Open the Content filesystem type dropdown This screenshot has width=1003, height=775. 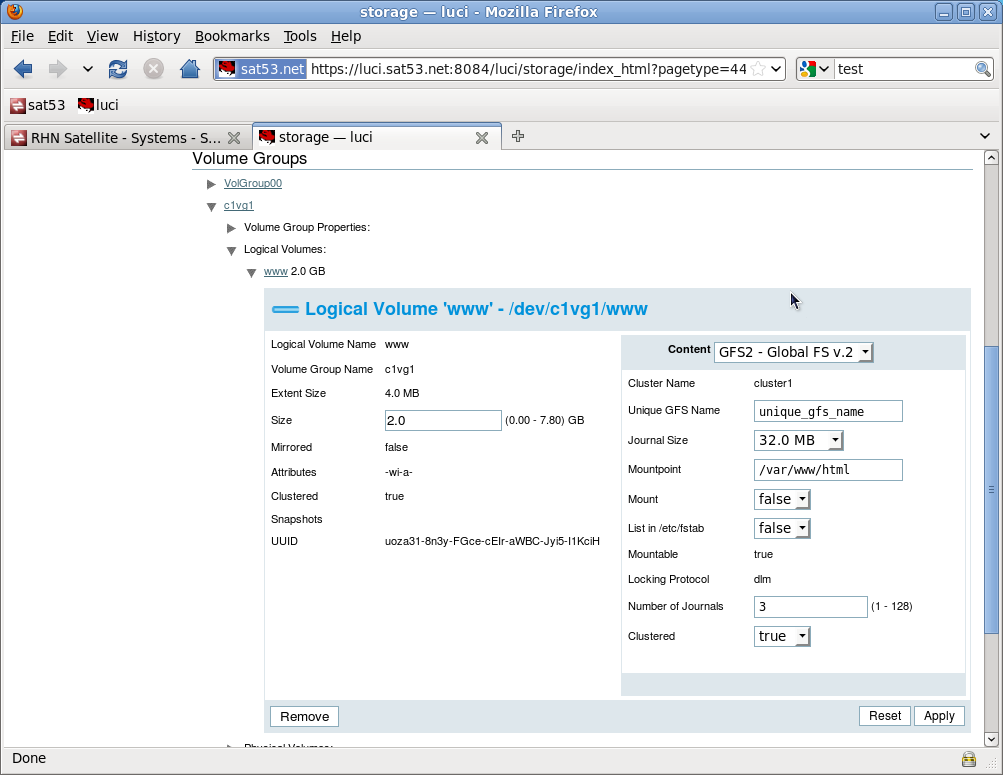tap(794, 352)
